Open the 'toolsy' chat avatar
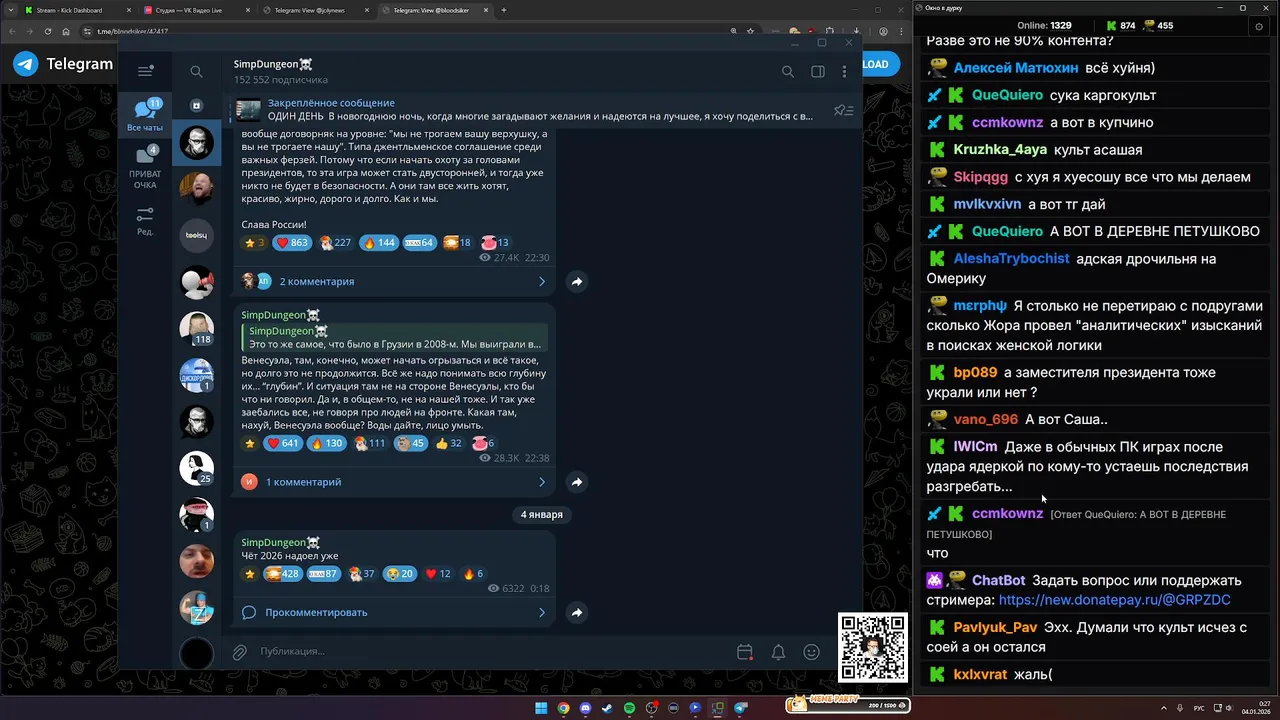Image resolution: width=1280 pixels, height=720 pixels. click(x=196, y=235)
